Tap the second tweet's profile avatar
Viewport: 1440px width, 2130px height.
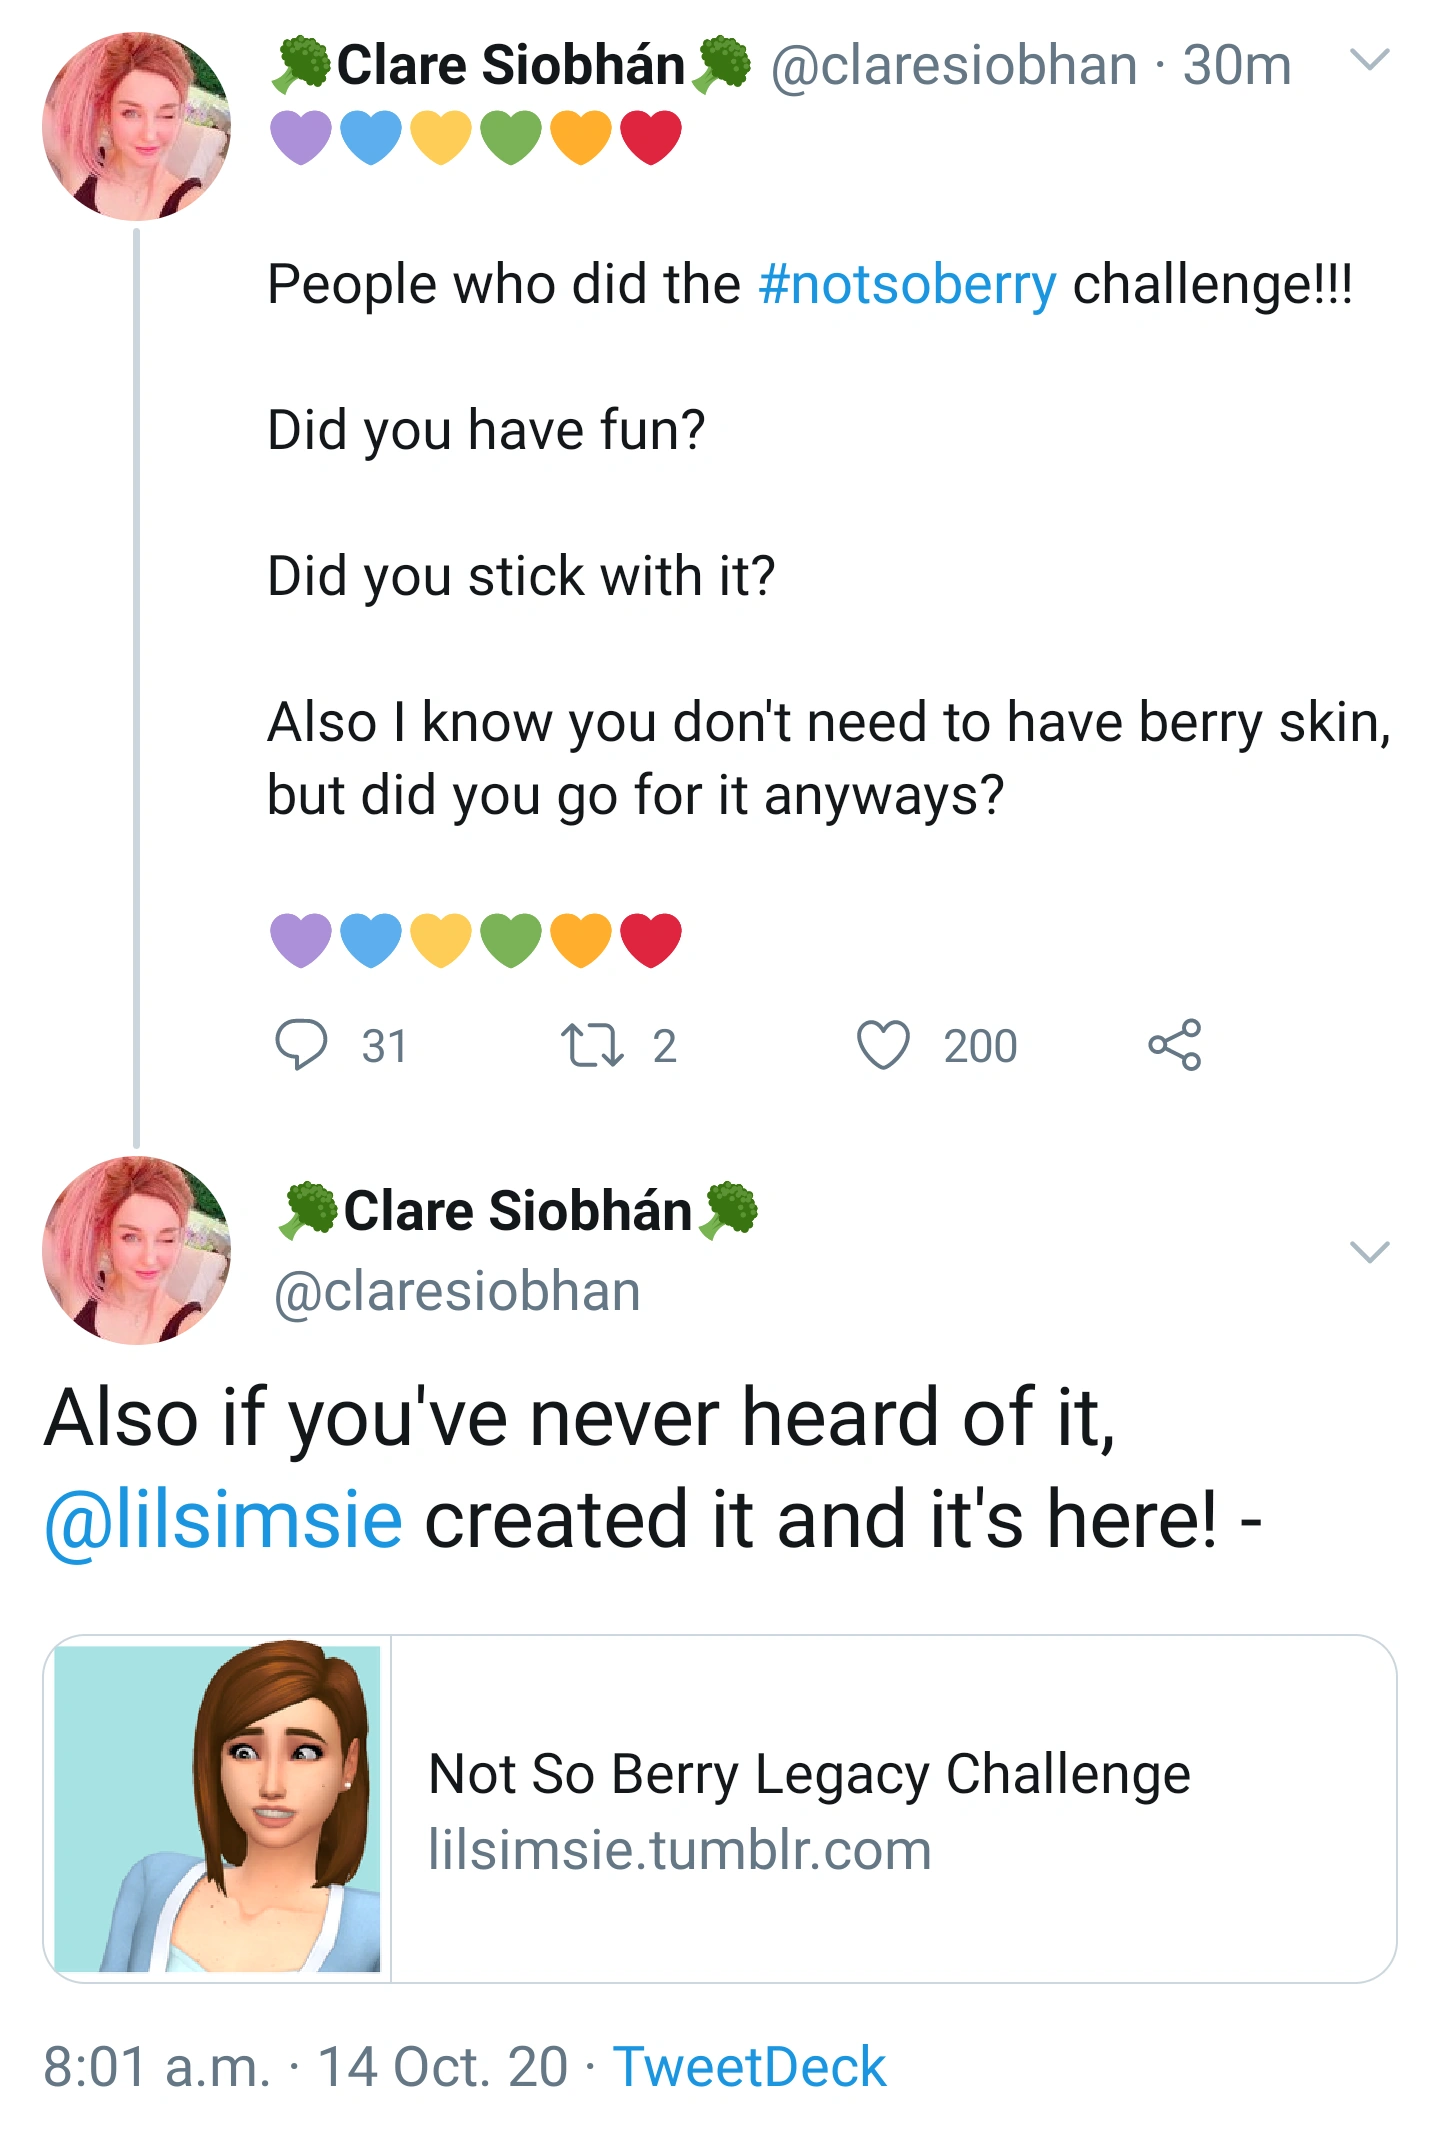(x=137, y=1251)
